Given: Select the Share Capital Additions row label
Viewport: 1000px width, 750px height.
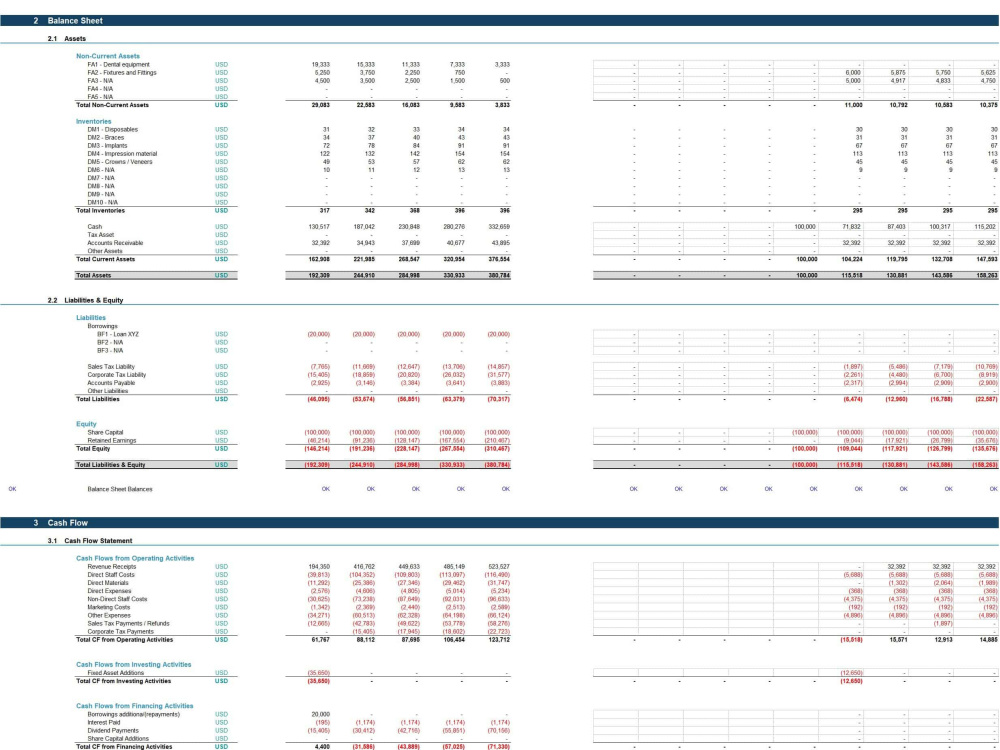Looking at the screenshot, I should pos(117,739).
